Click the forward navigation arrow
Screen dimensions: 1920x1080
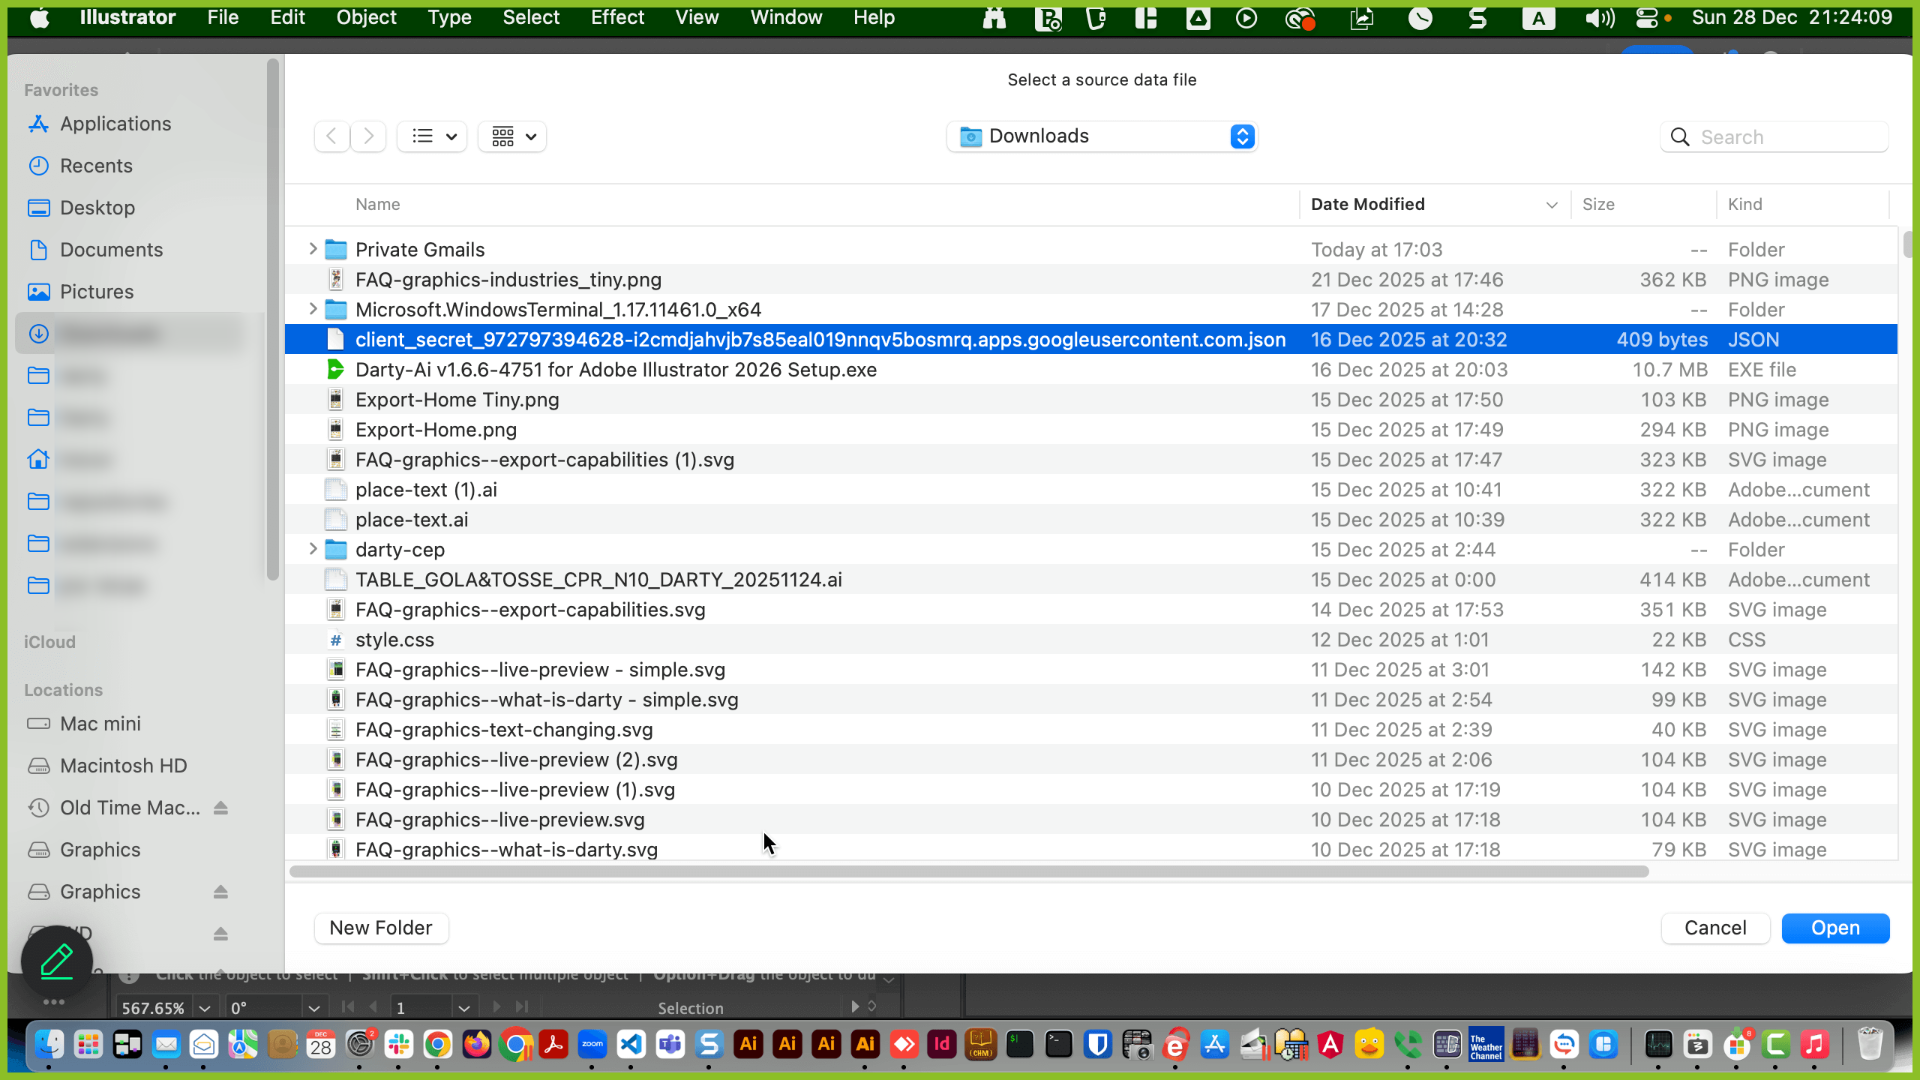tap(369, 136)
